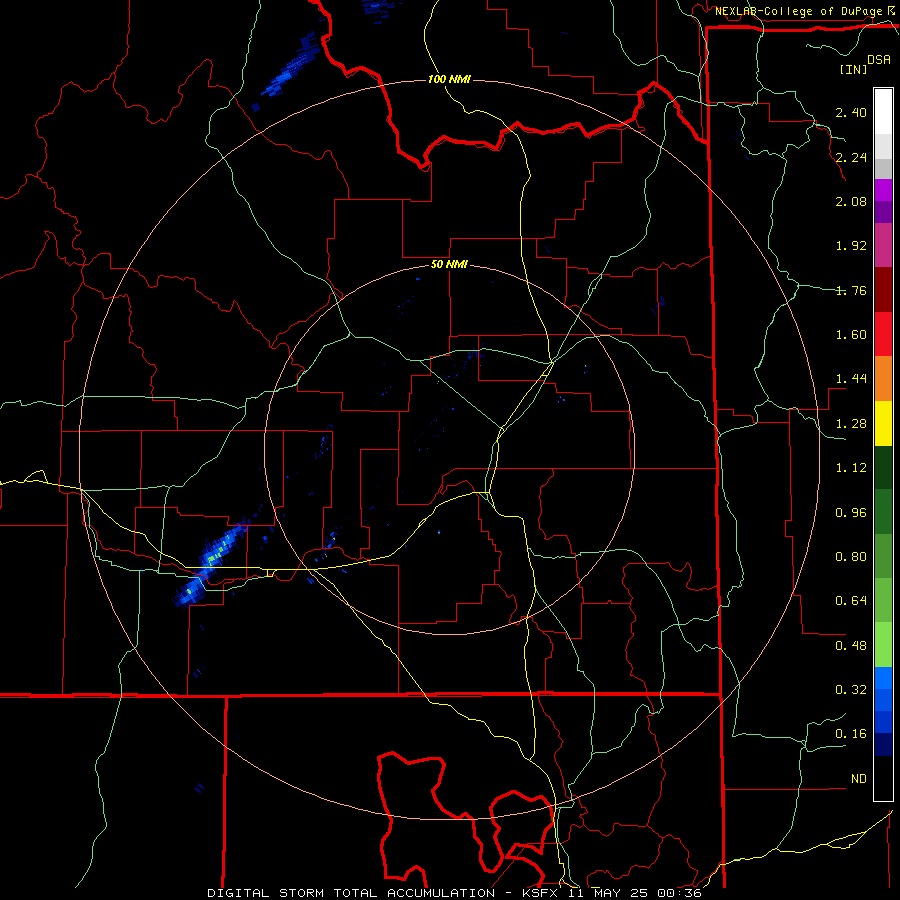The height and width of the screenshot is (900, 900).
Task: Click the ND legend label
Action: pos(859,779)
